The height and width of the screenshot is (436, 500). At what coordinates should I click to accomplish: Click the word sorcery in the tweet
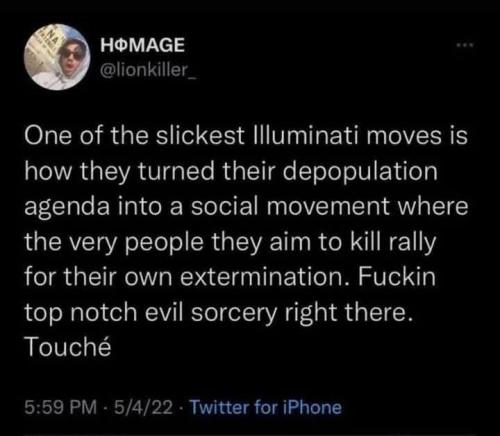234,313
